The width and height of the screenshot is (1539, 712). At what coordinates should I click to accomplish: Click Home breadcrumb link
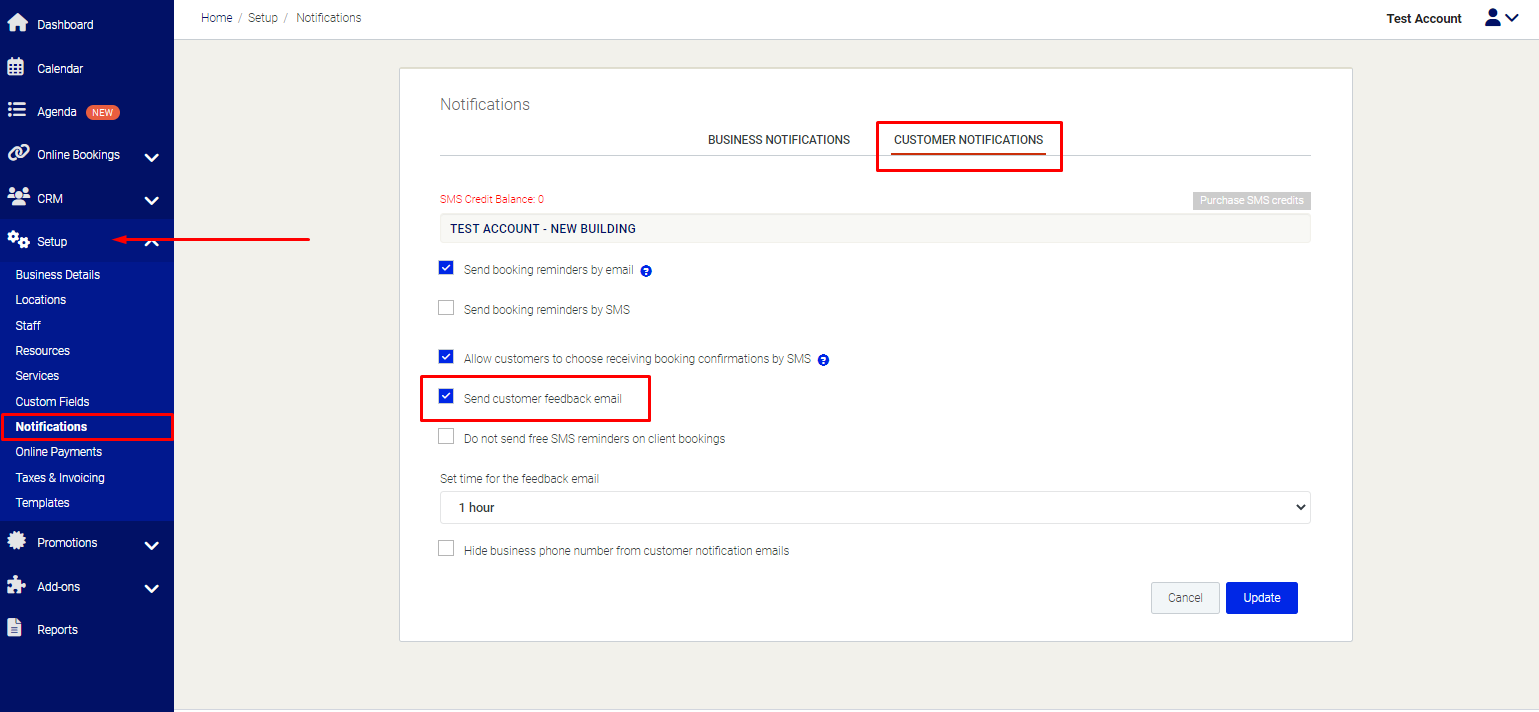217,18
